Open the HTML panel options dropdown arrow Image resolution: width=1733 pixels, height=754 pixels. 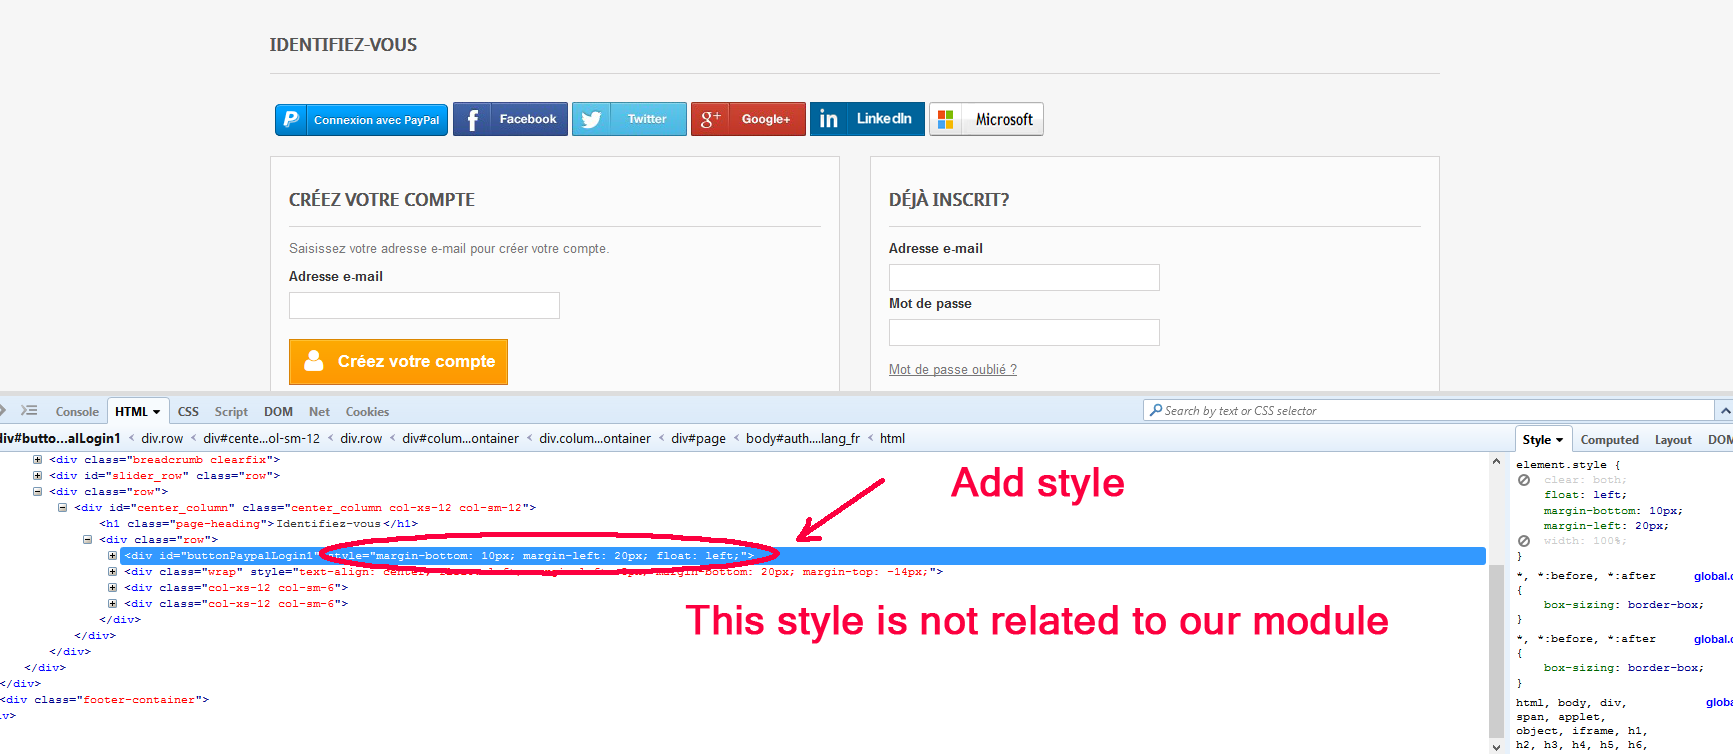tap(157, 412)
